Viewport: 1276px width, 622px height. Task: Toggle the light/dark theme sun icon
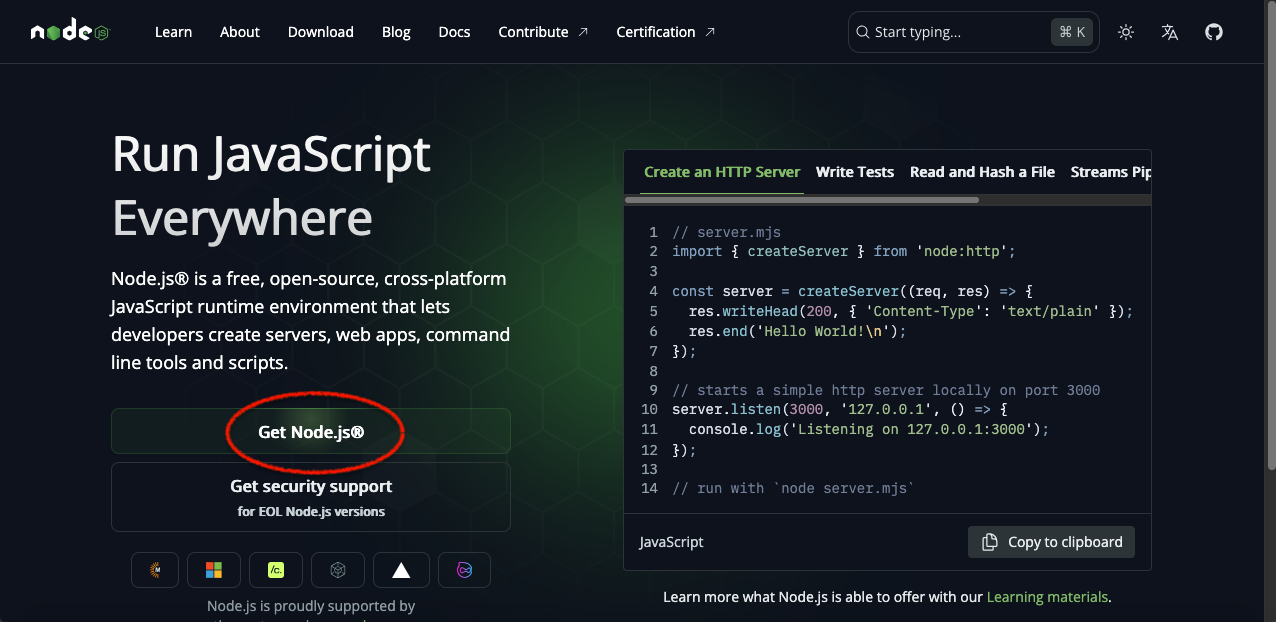(1126, 32)
